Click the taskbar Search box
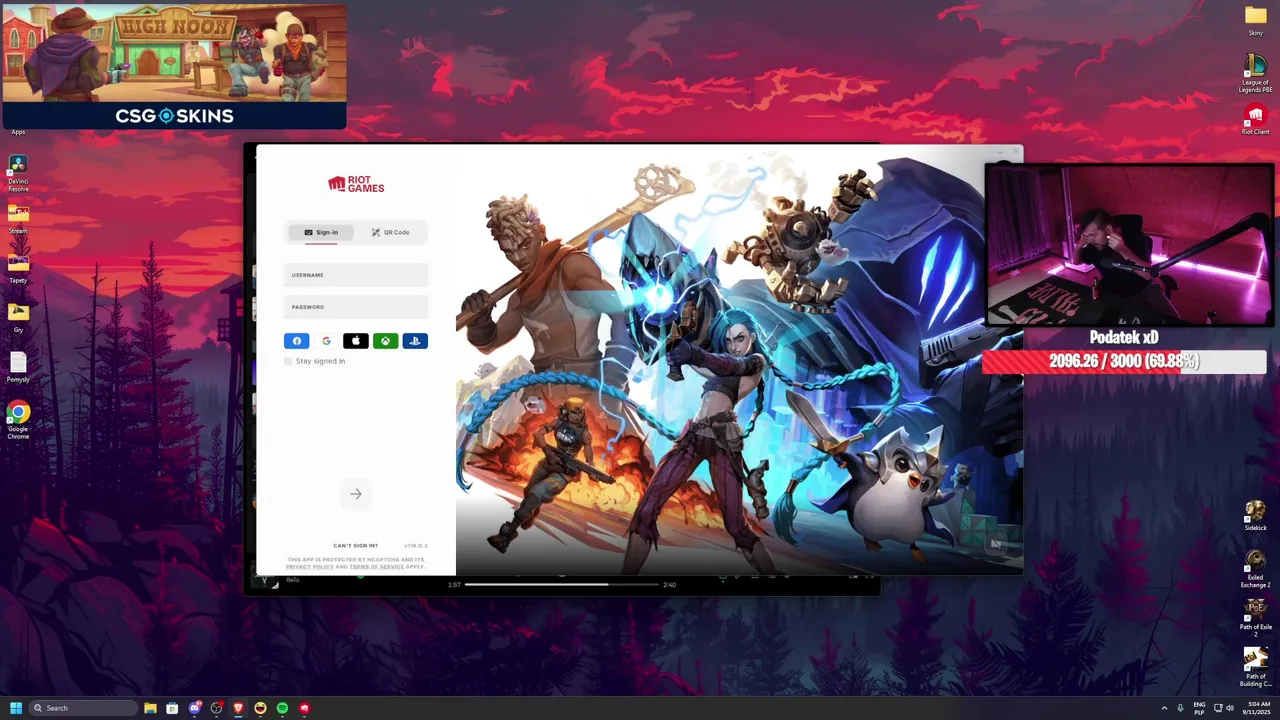 point(82,708)
